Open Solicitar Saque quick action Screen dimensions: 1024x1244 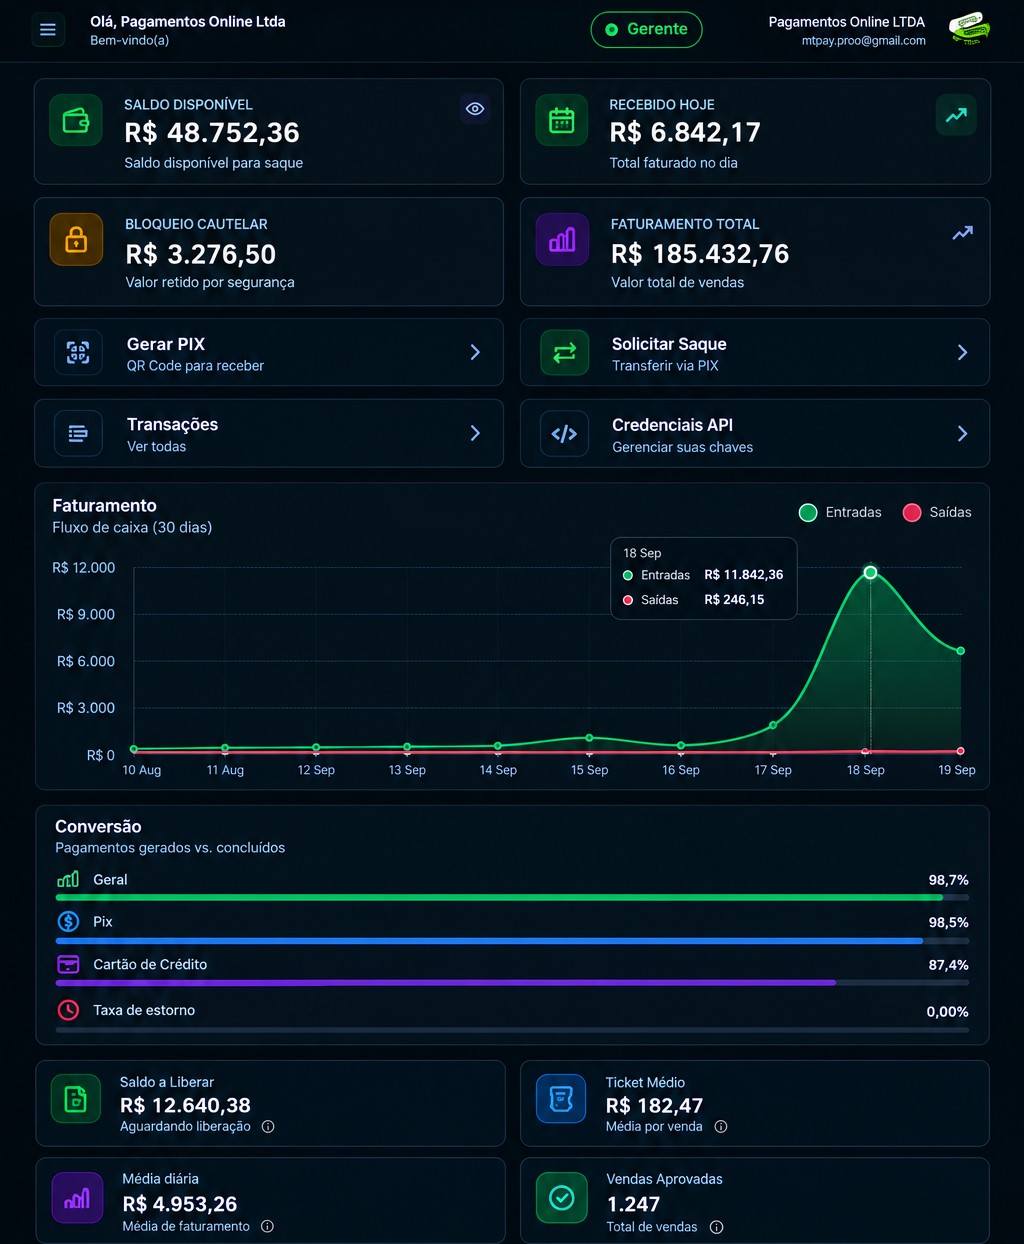pos(755,352)
